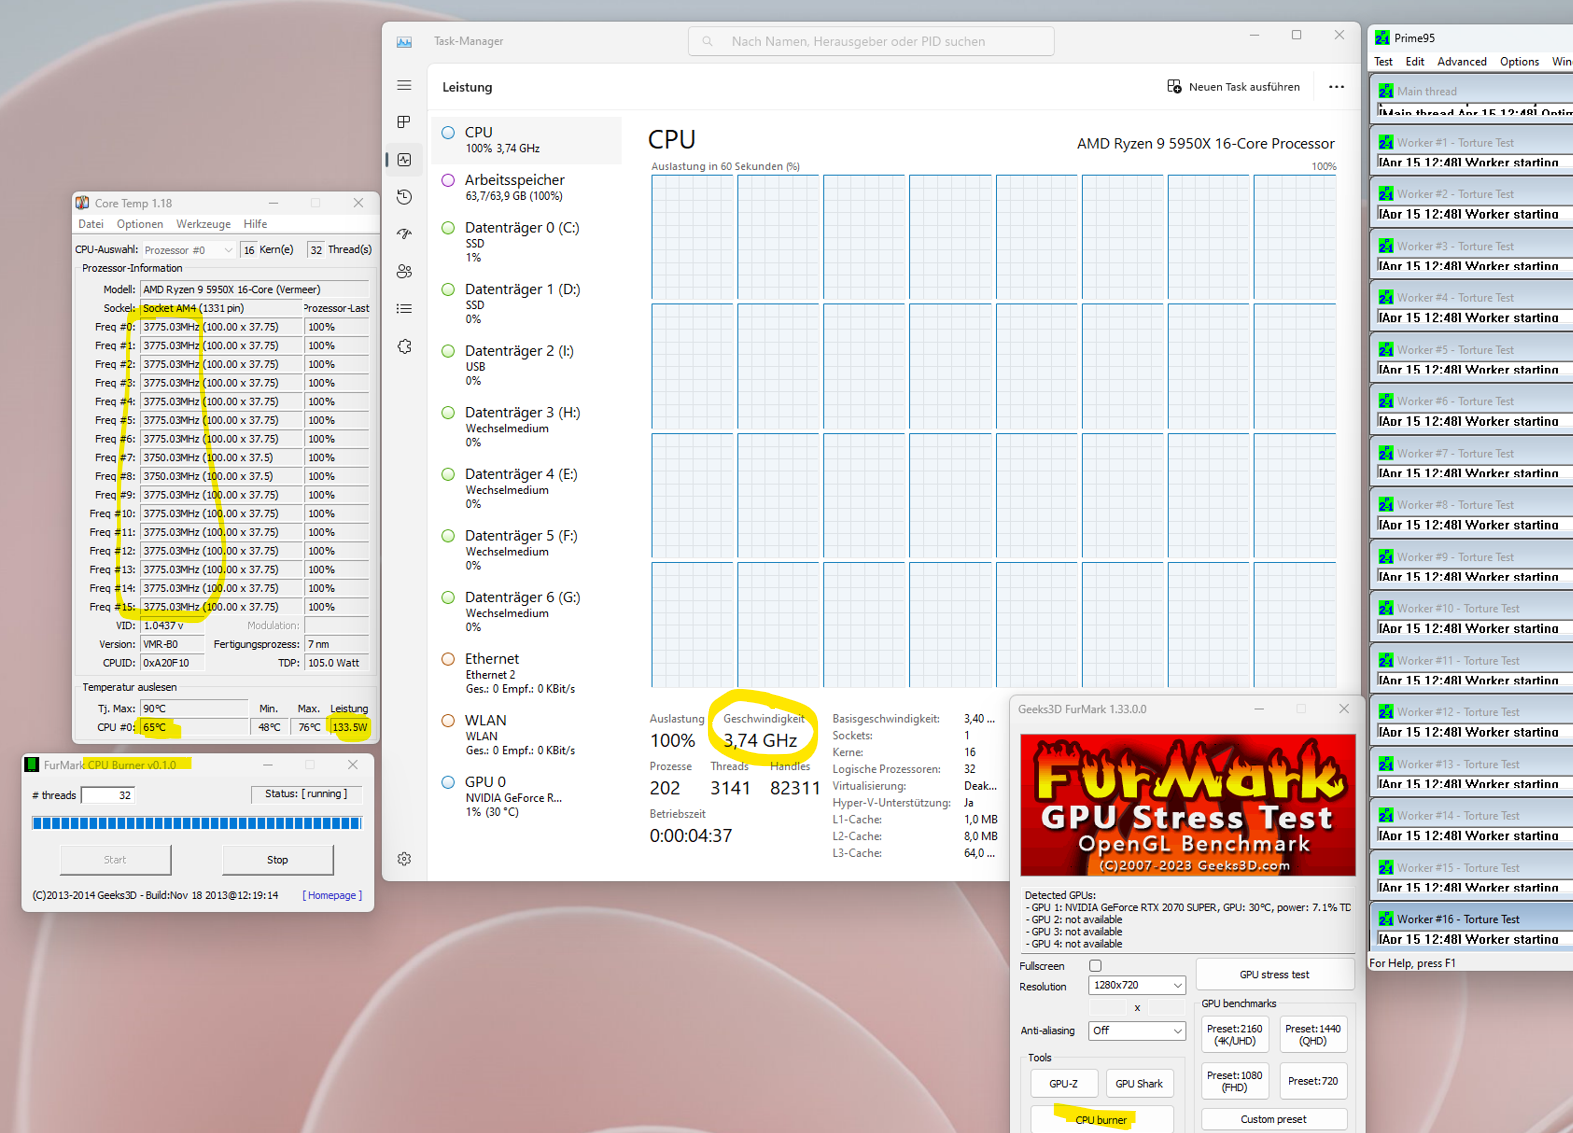Select the CPU performance entry
Screen dimensions: 1573x1133
[x=527, y=139]
